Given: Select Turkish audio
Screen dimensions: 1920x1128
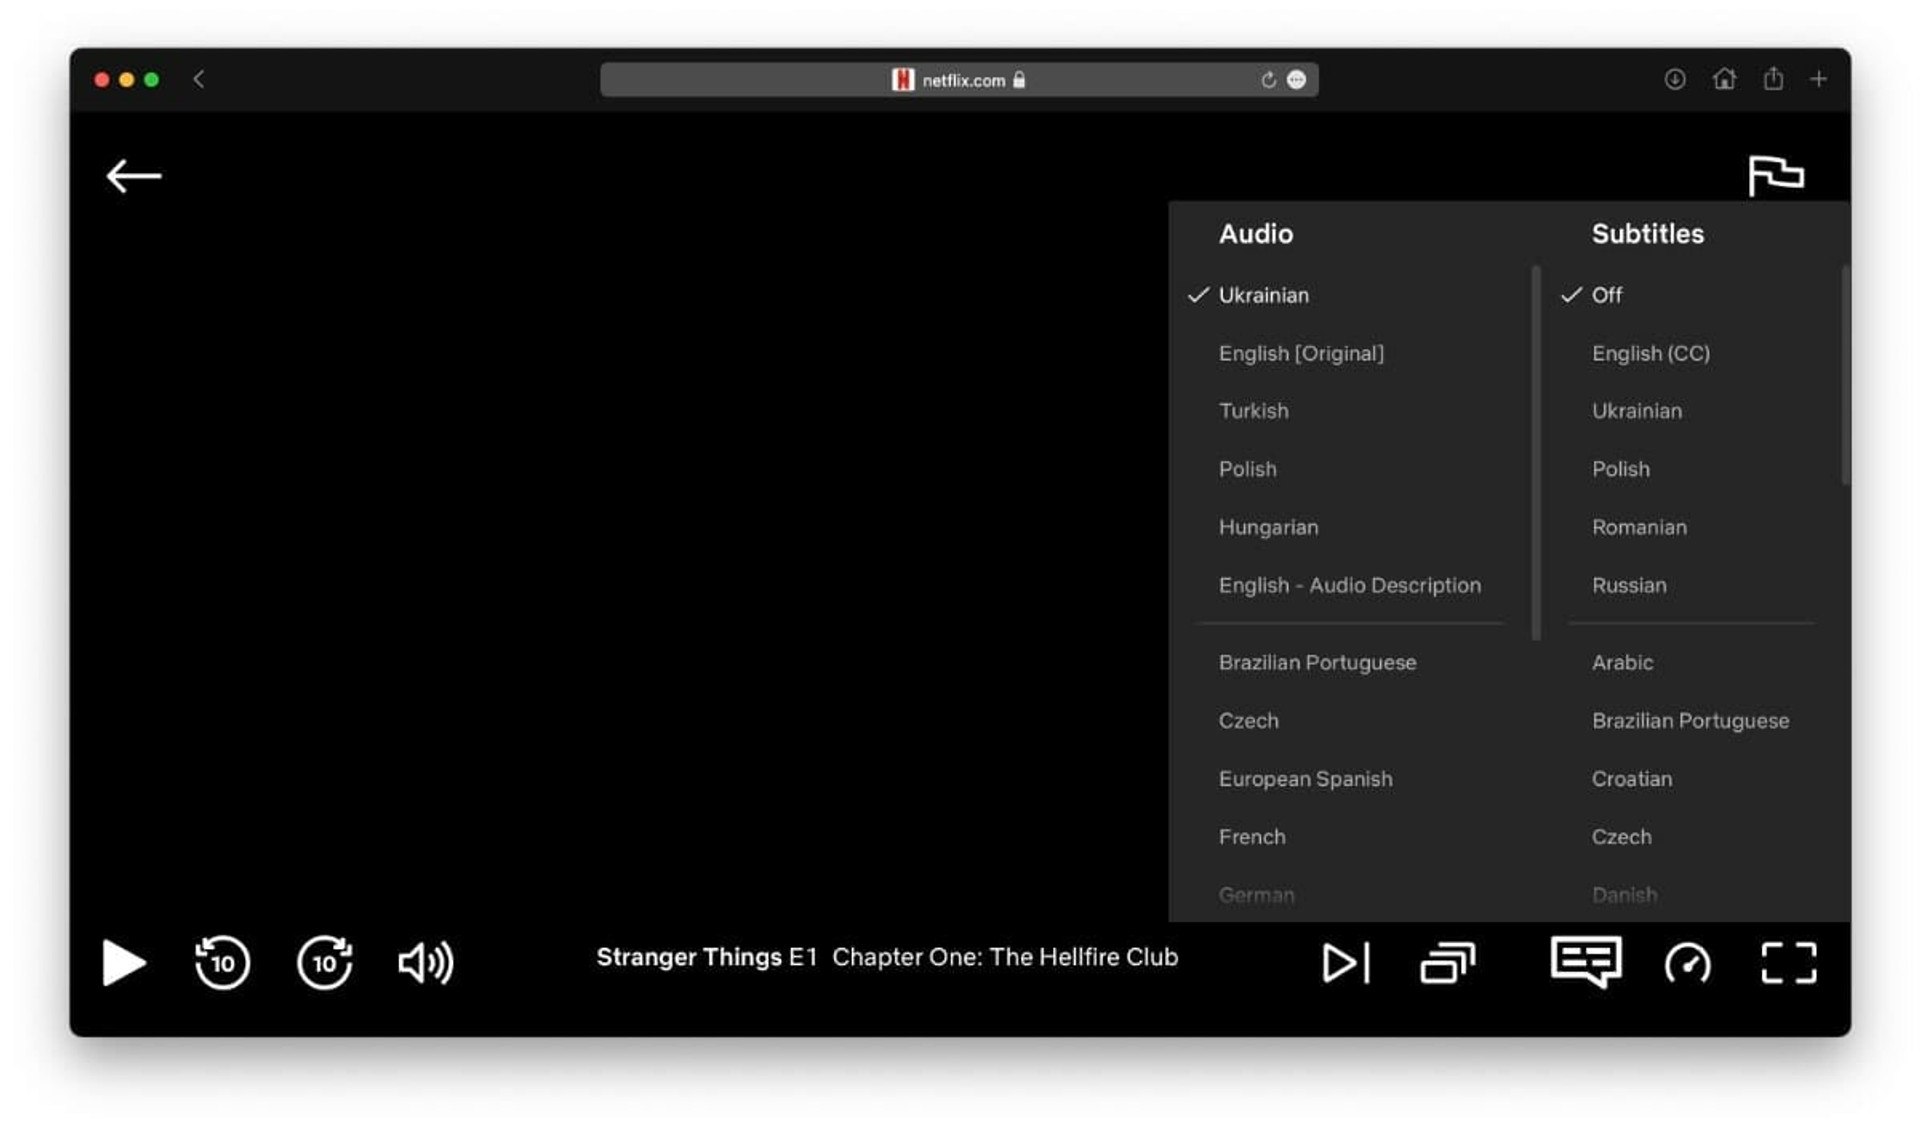Looking at the screenshot, I should pos(1253,411).
